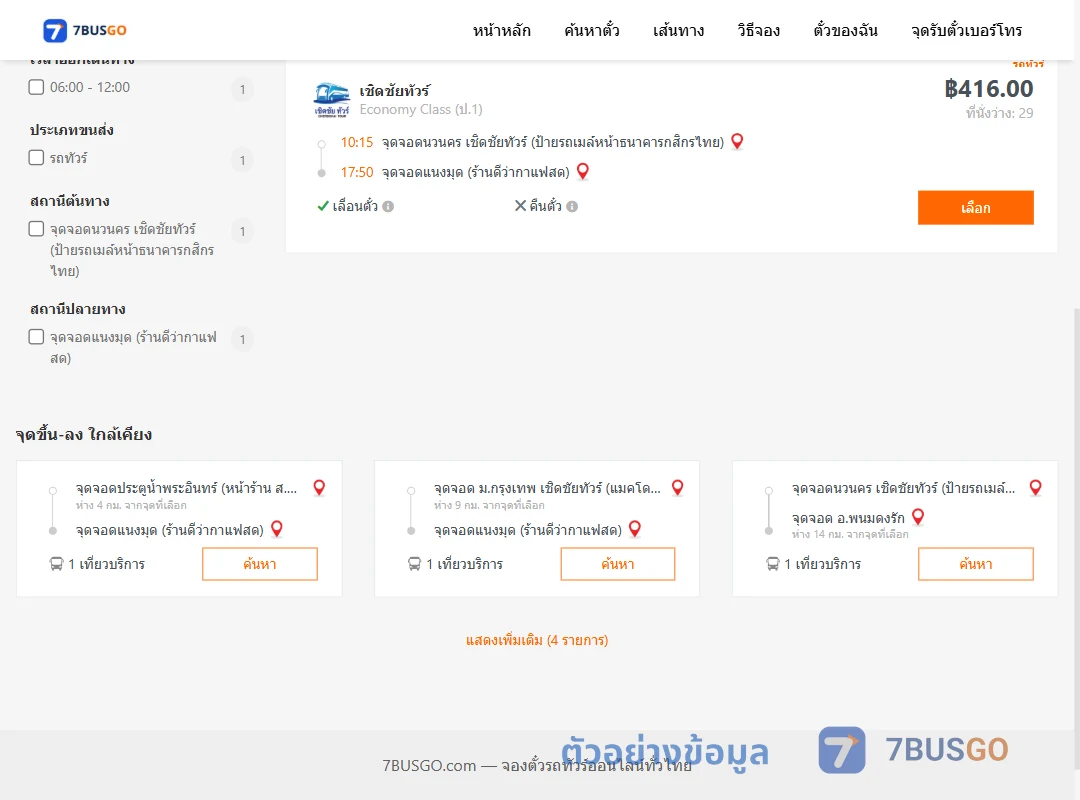Tick the จุดจอดนวนคร origin station checkbox
This screenshot has width=1080, height=800.
[37, 229]
